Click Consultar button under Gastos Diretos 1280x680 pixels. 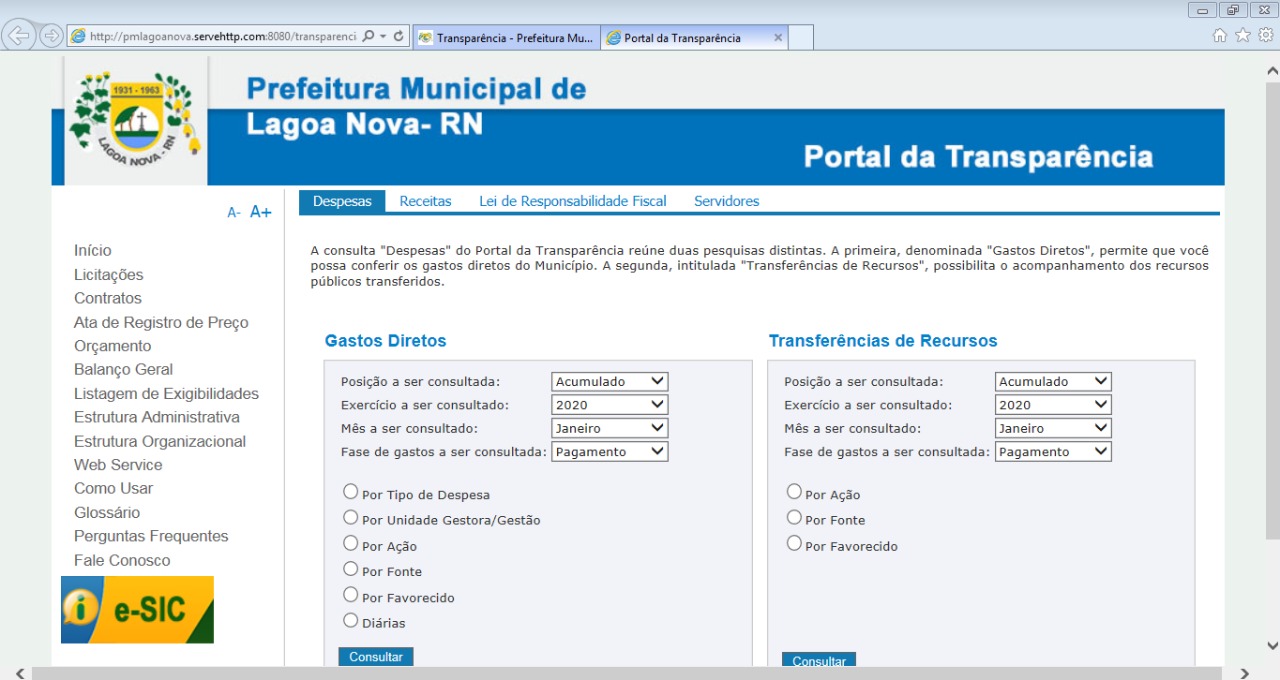coord(376,657)
